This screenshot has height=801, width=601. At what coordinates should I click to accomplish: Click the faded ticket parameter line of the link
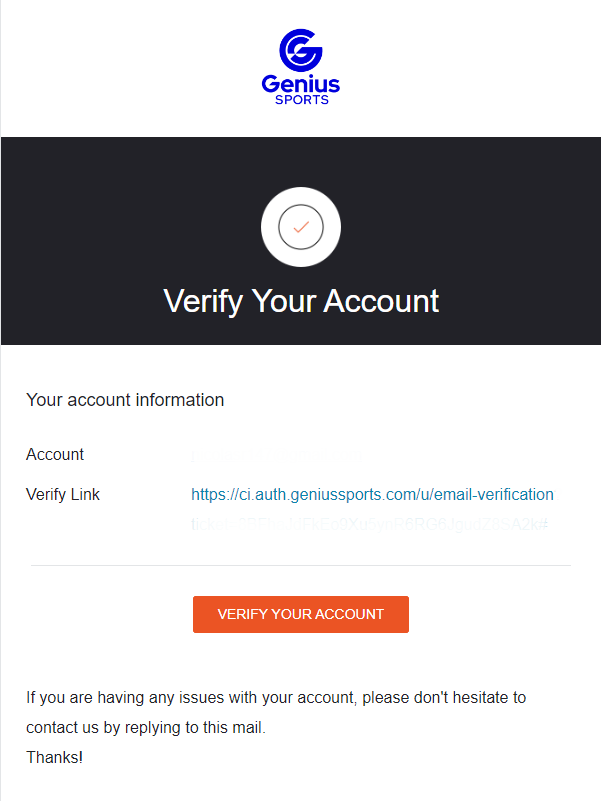coord(369,524)
